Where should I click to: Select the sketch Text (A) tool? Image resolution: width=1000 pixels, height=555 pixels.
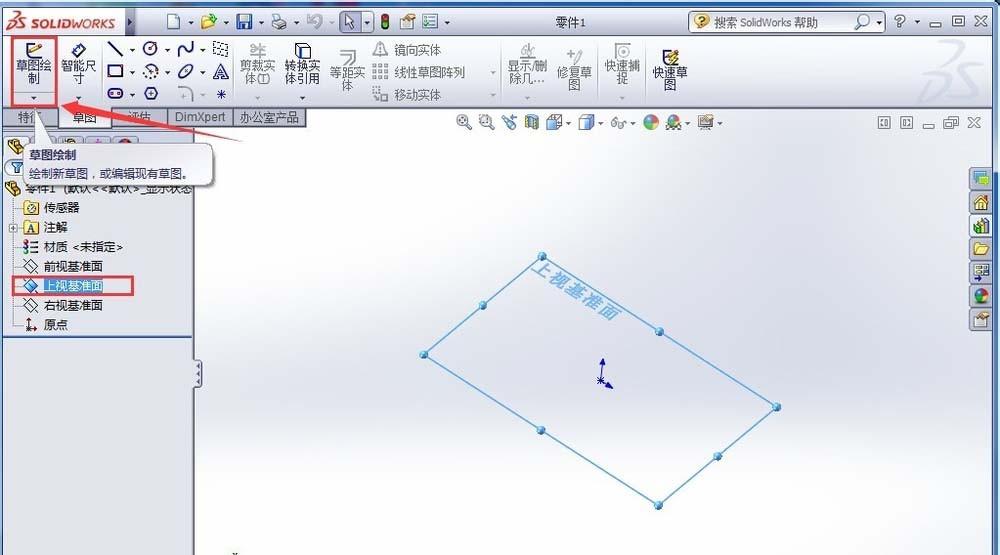point(221,71)
